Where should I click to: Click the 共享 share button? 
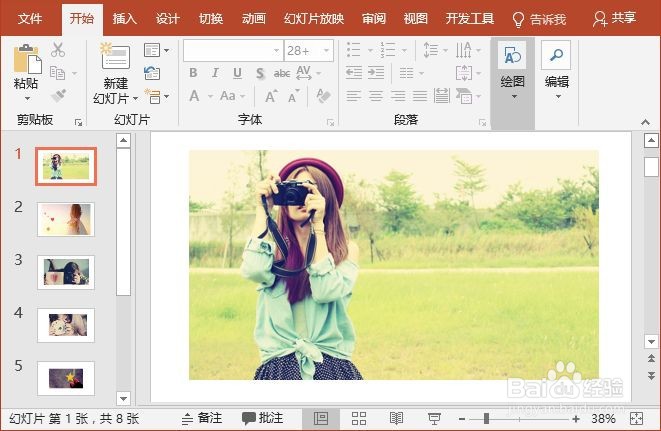pyautogui.click(x=614, y=18)
